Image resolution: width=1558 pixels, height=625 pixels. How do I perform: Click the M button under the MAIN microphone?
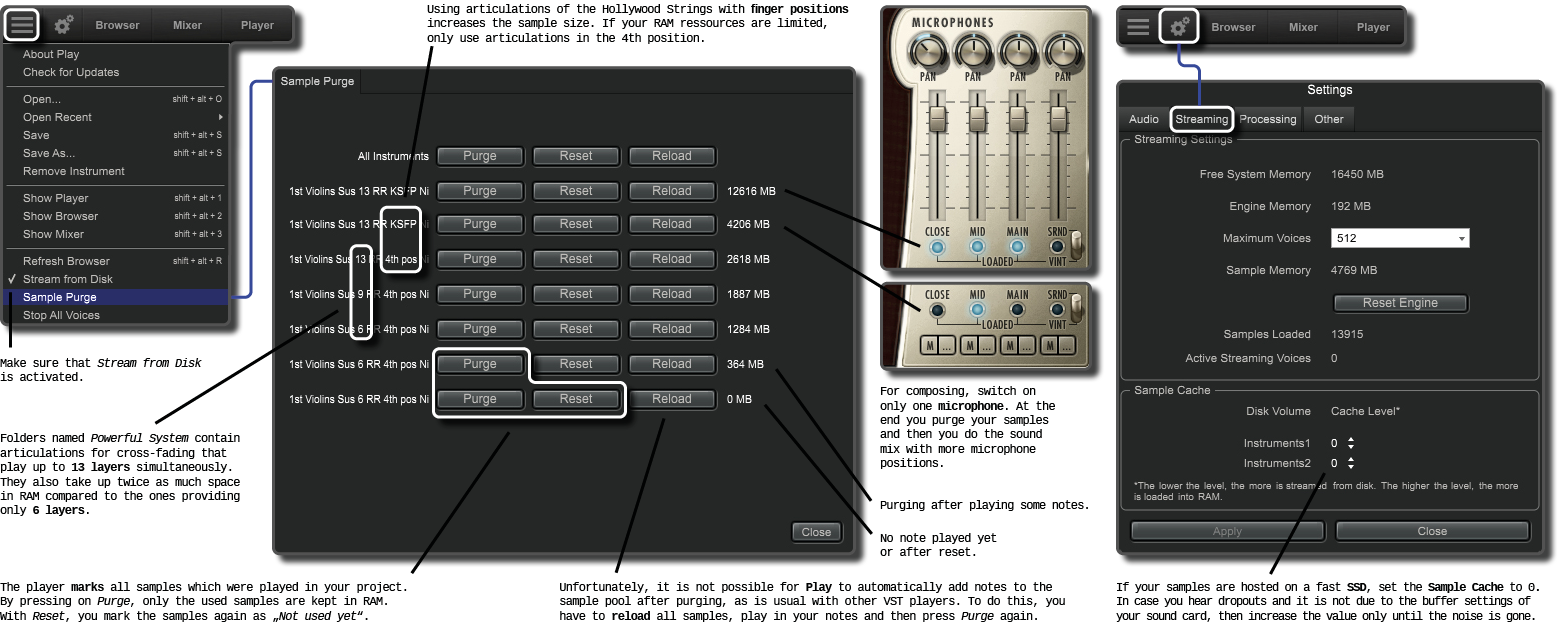point(1009,346)
